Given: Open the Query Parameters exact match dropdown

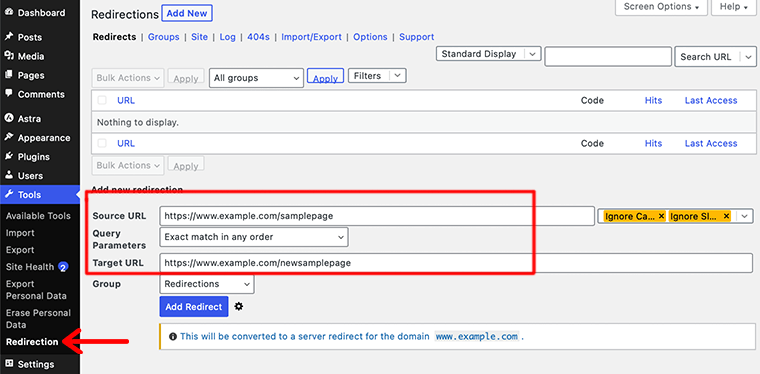Looking at the screenshot, I should [x=253, y=237].
